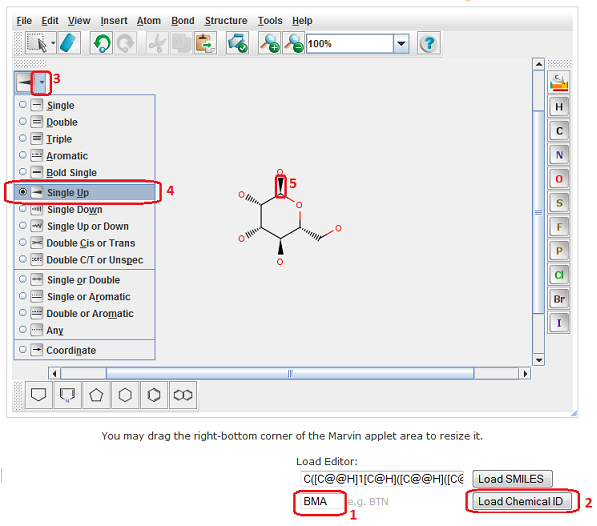Expand the bond type dropdown arrow
This screenshot has height=526, width=597.
42,82
